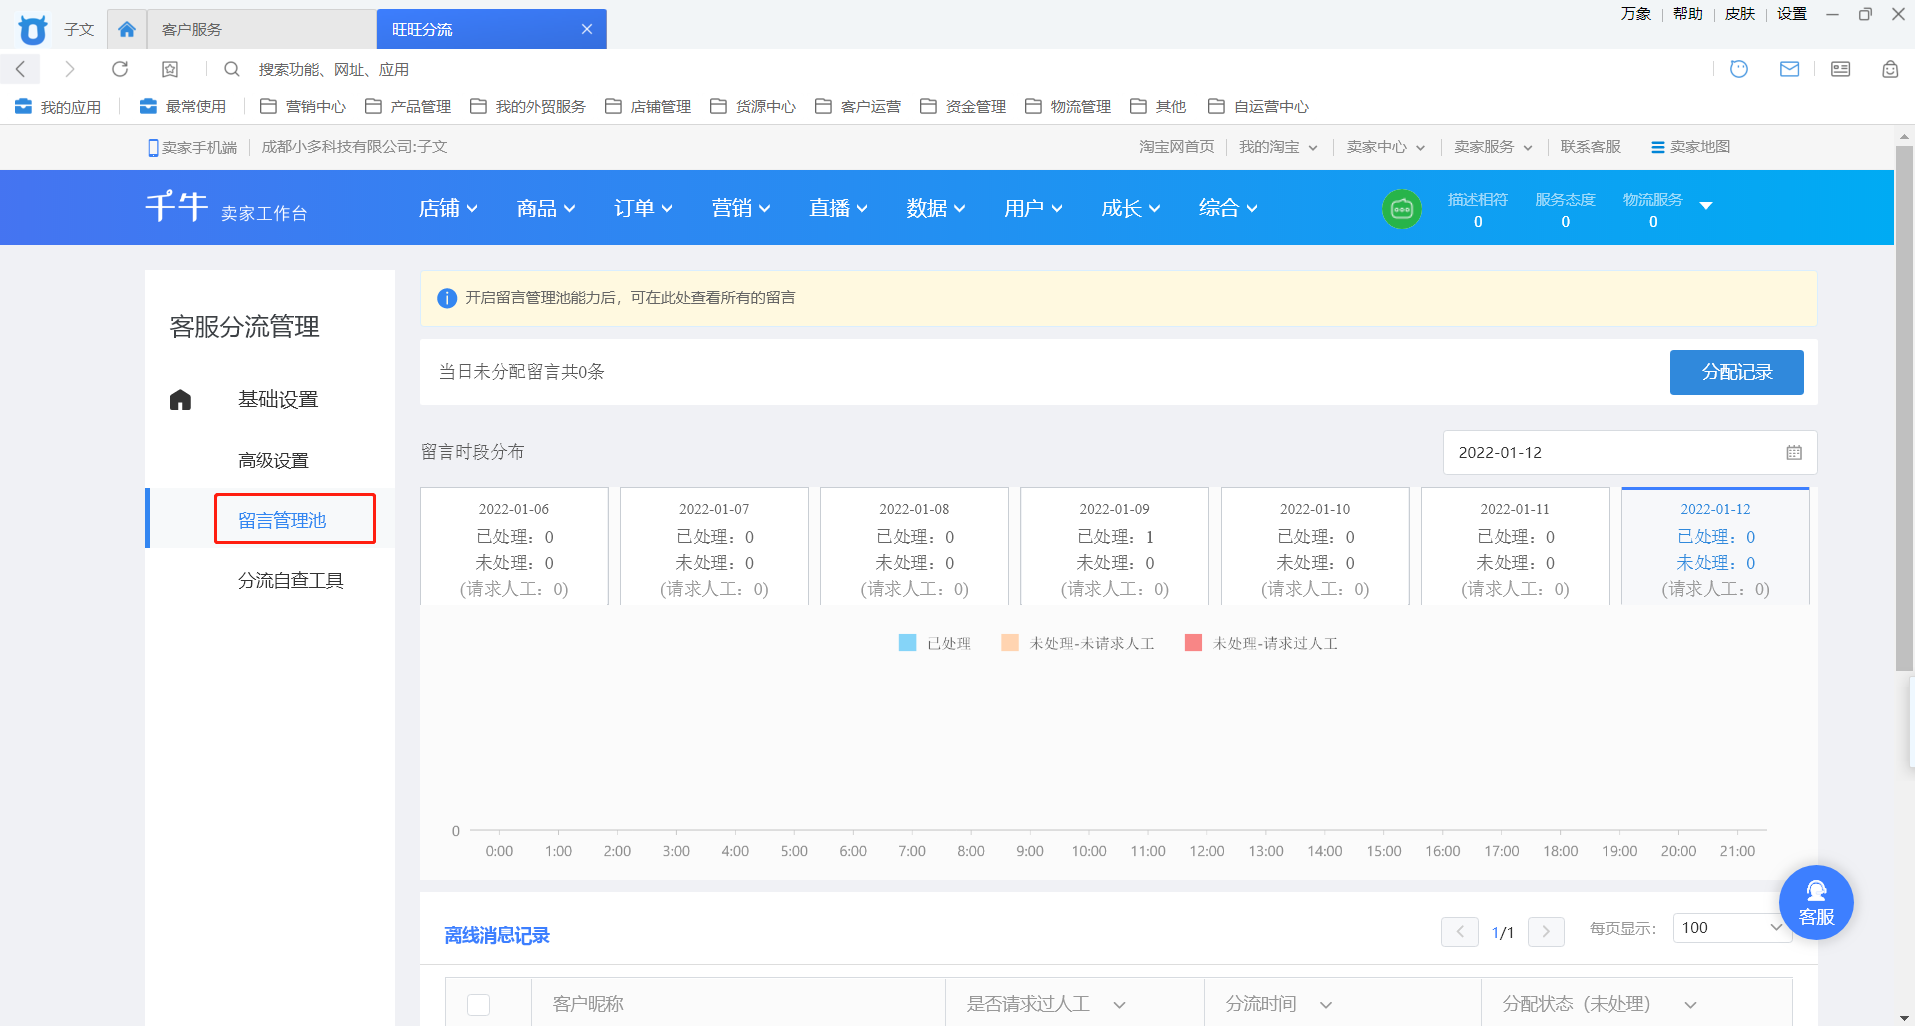Go to the next page of records

1546,932
